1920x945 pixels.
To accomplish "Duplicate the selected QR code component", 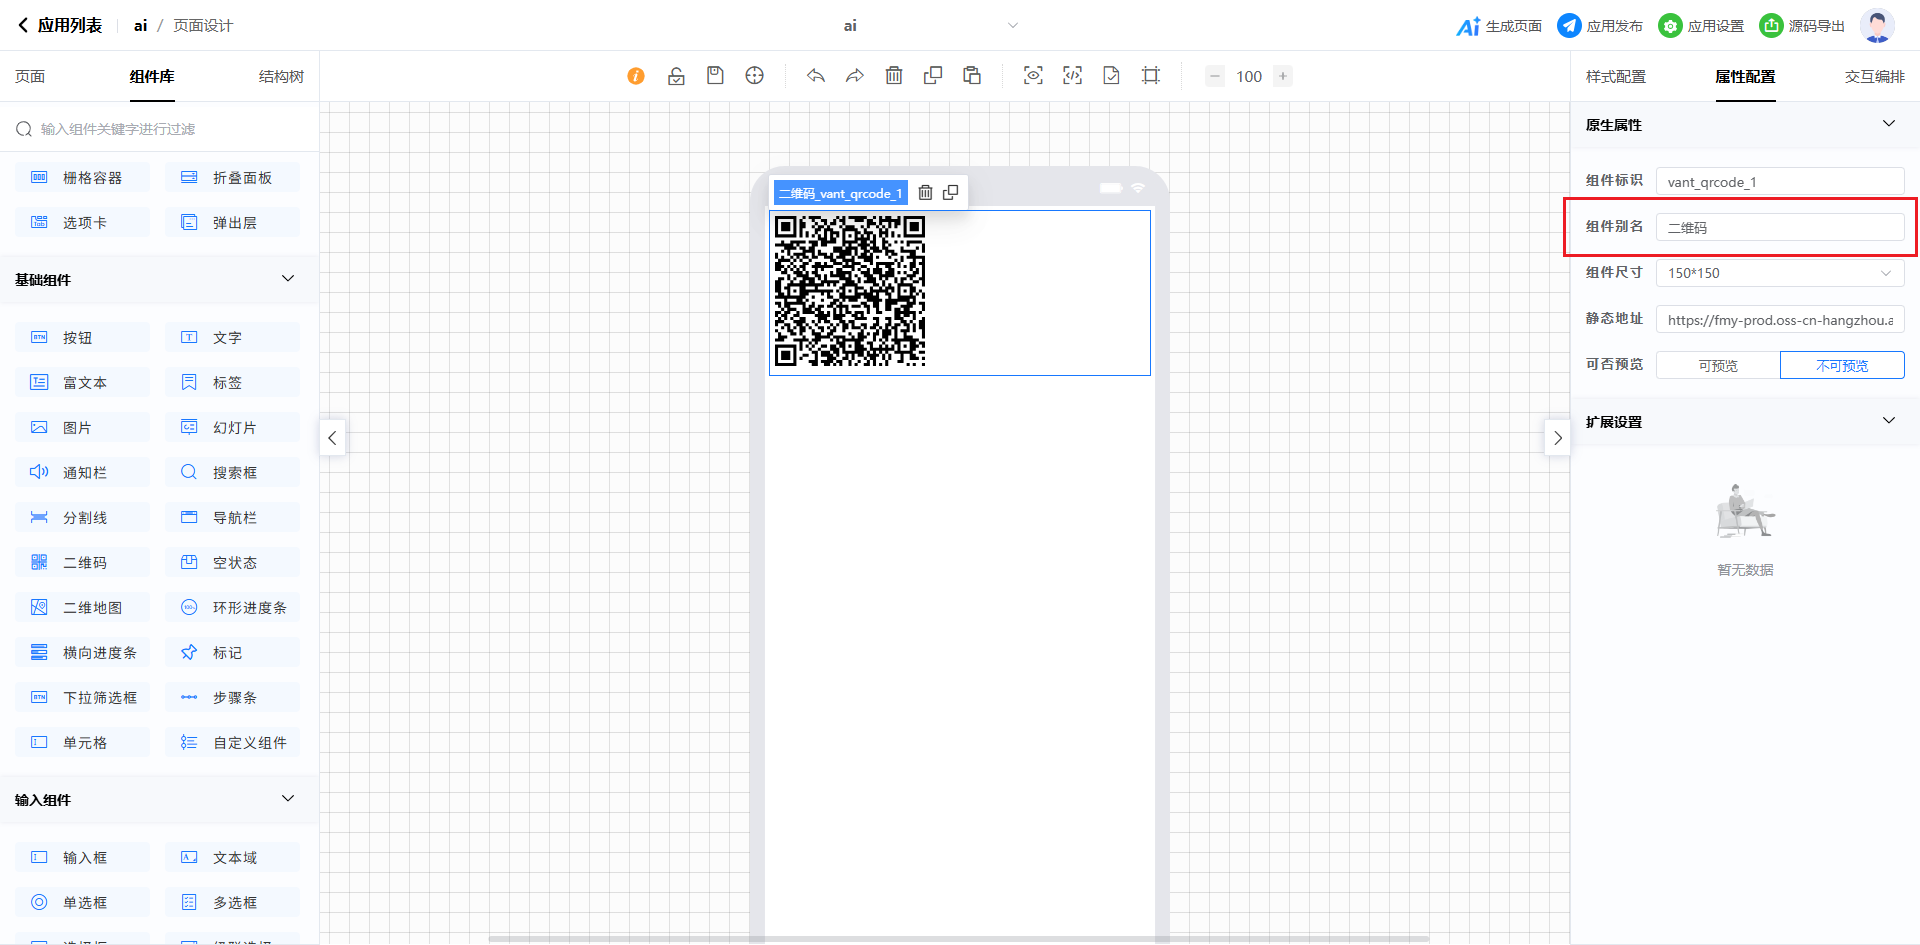I will pyautogui.click(x=951, y=193).
